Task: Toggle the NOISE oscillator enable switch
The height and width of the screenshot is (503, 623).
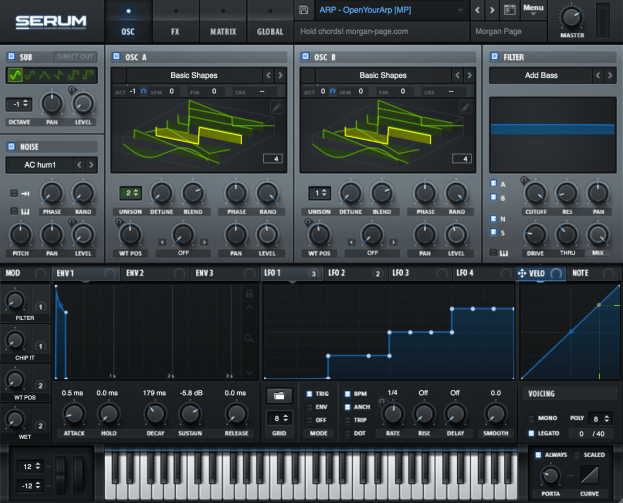Action: [11, 147]
